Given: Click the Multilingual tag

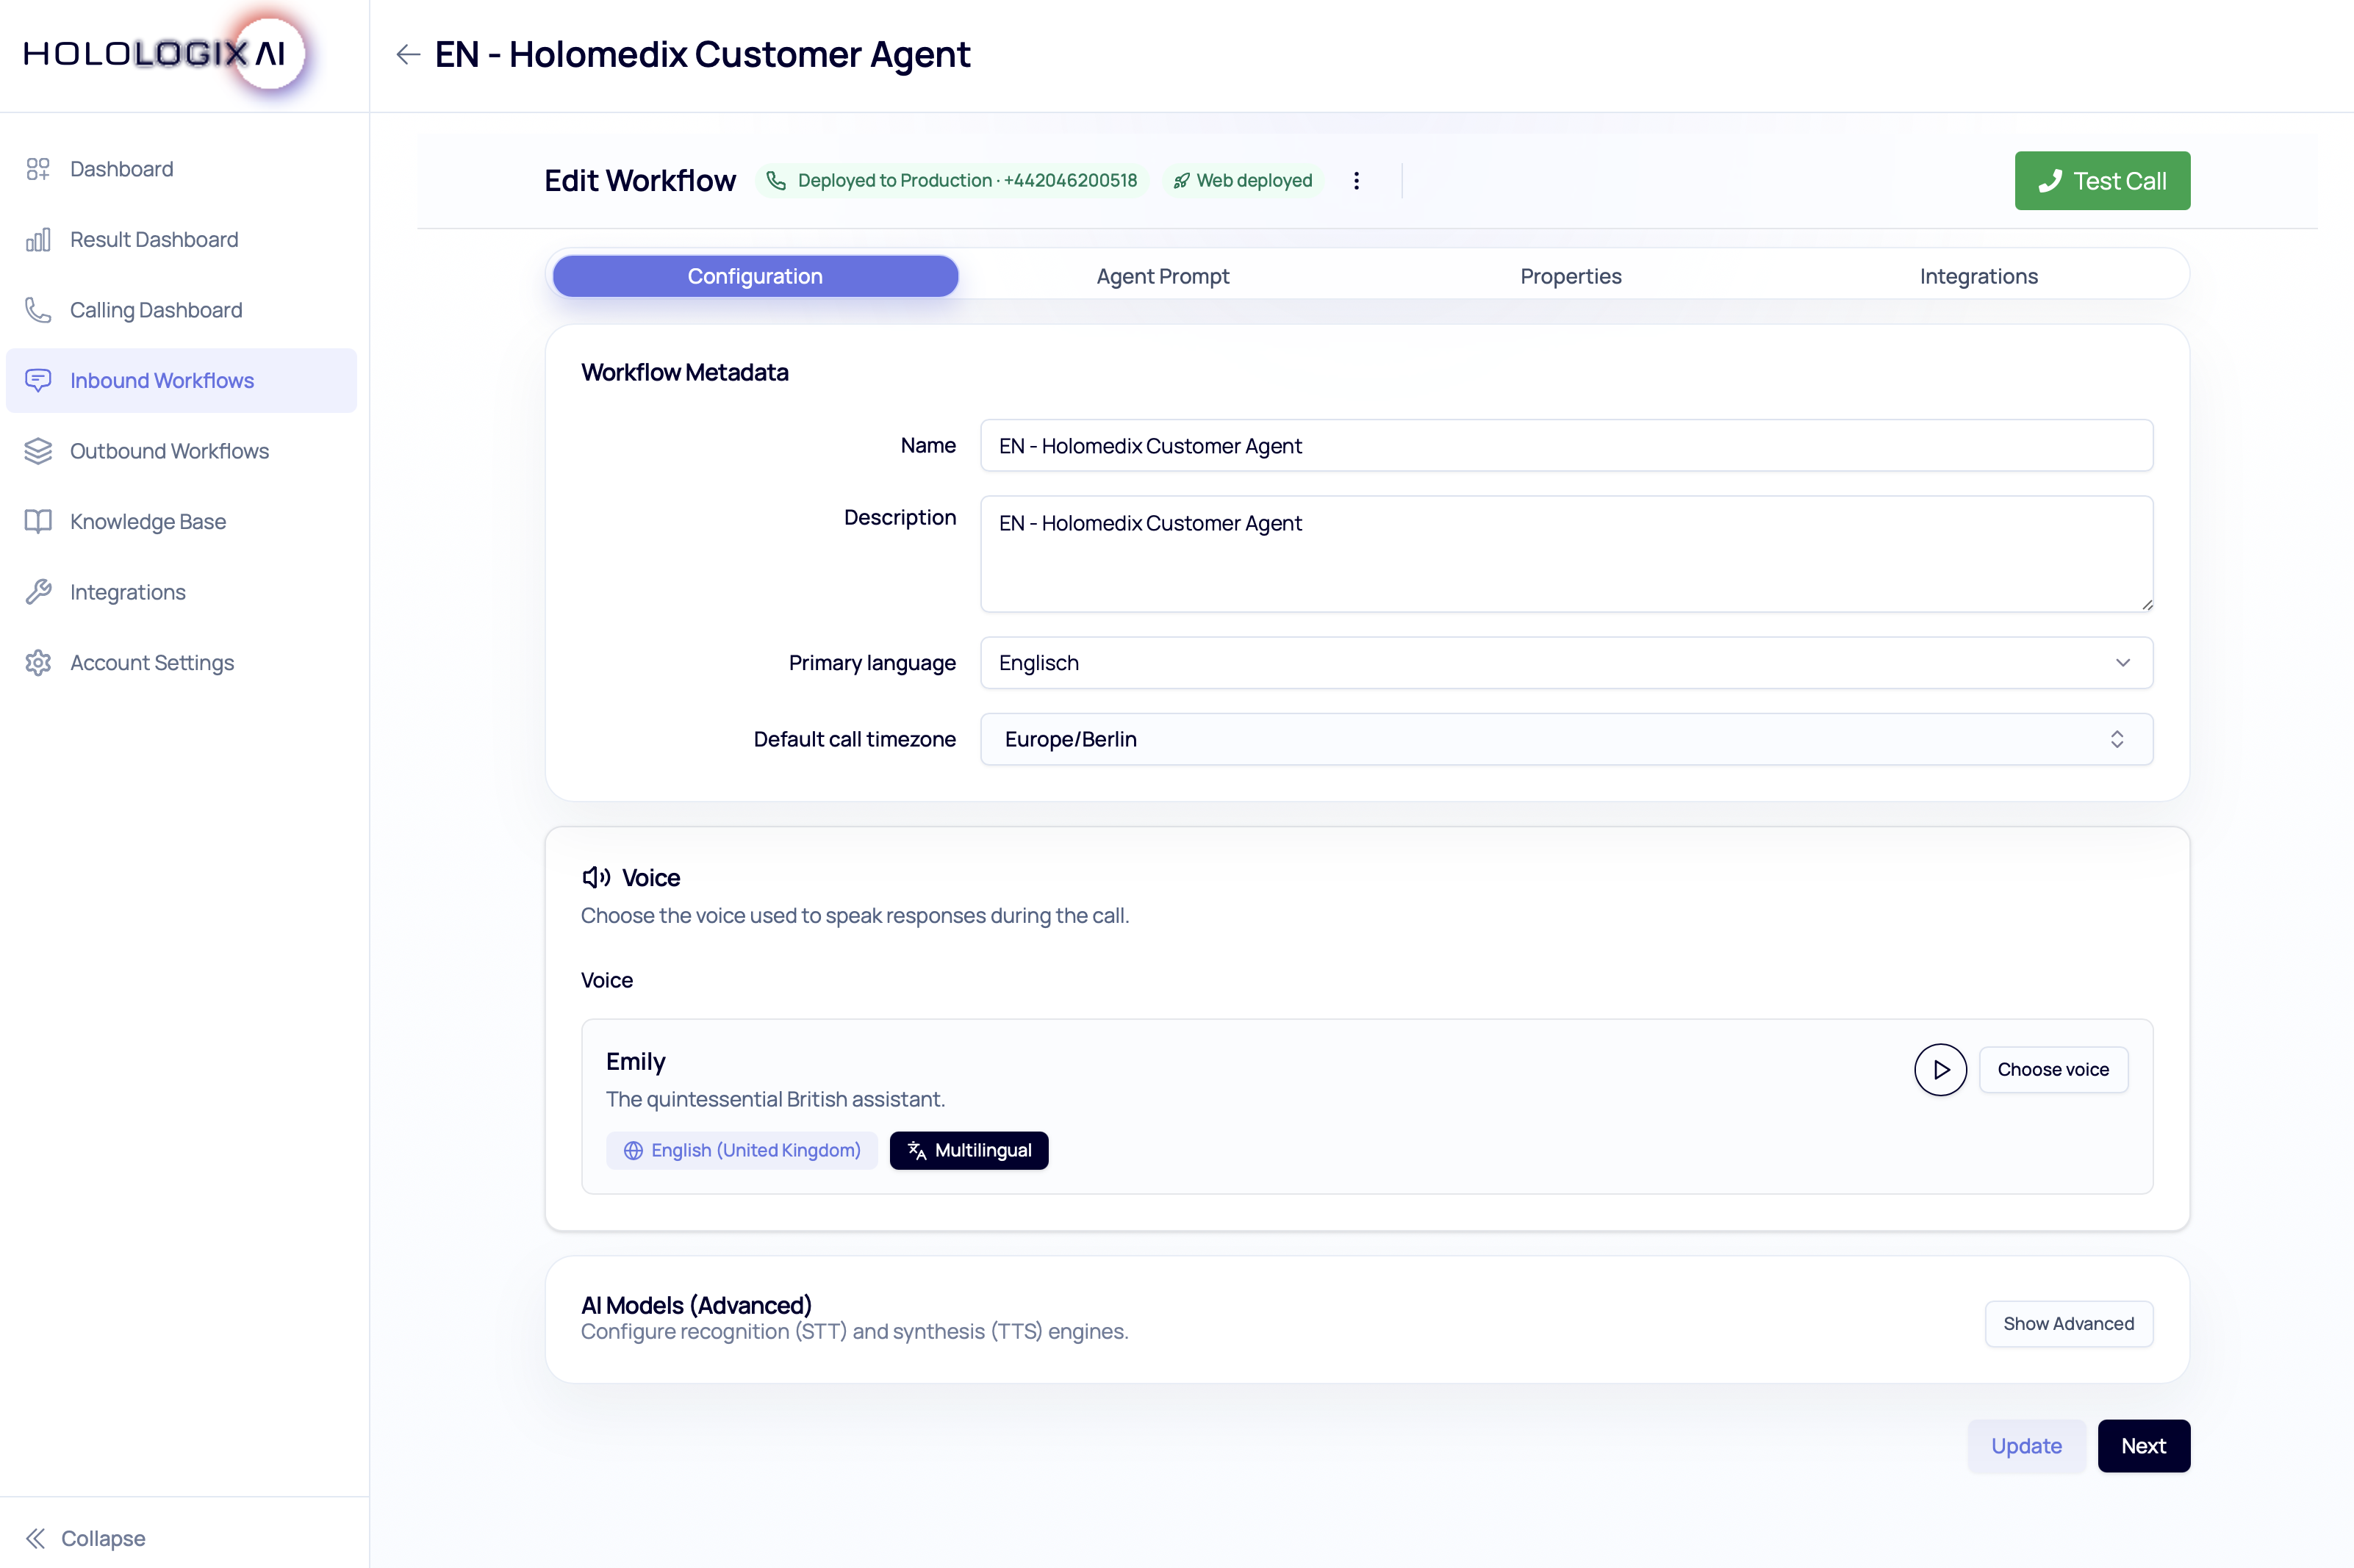Looking at the screenshot, I should coord(969,1151).
